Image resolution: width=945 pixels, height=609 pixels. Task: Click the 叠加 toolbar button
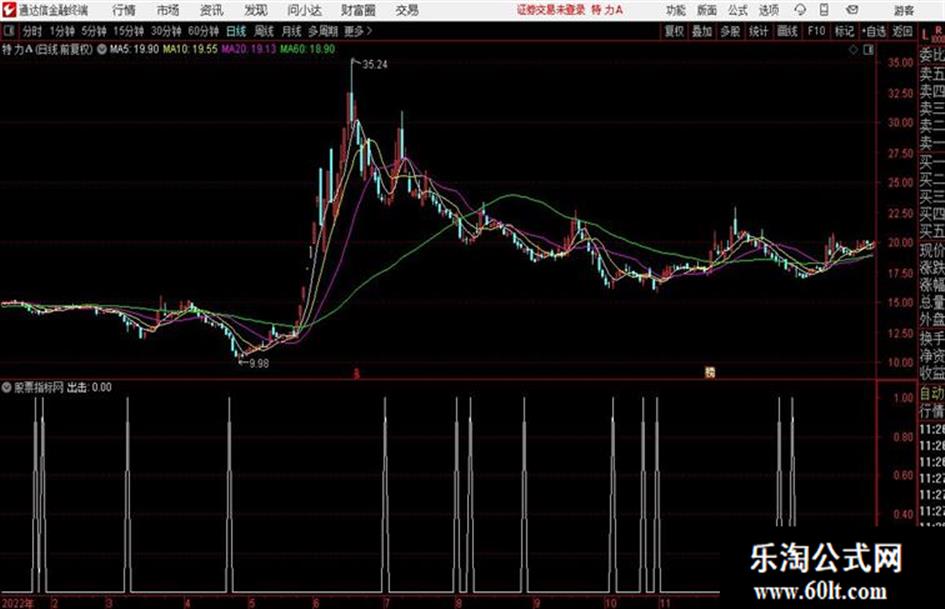[702, 31]
